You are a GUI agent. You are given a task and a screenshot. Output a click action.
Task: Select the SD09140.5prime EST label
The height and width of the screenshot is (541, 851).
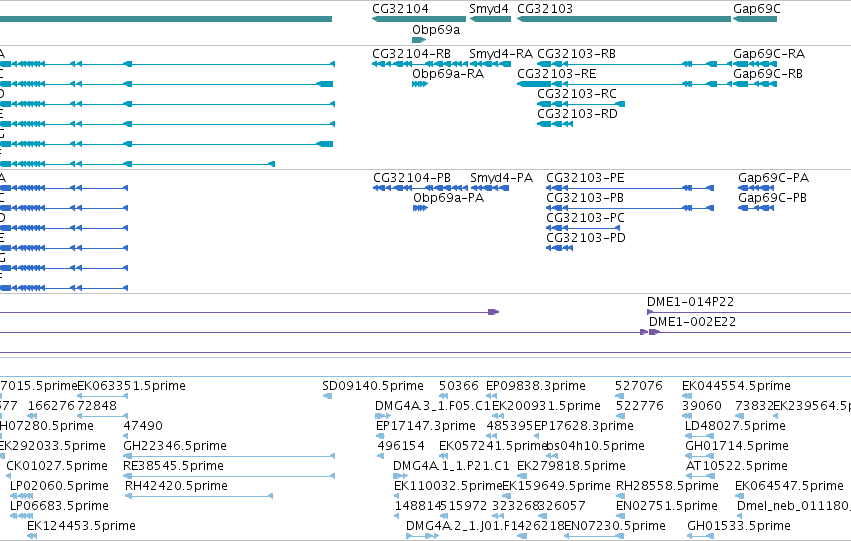pyautogui.click(x=373, y=386)
